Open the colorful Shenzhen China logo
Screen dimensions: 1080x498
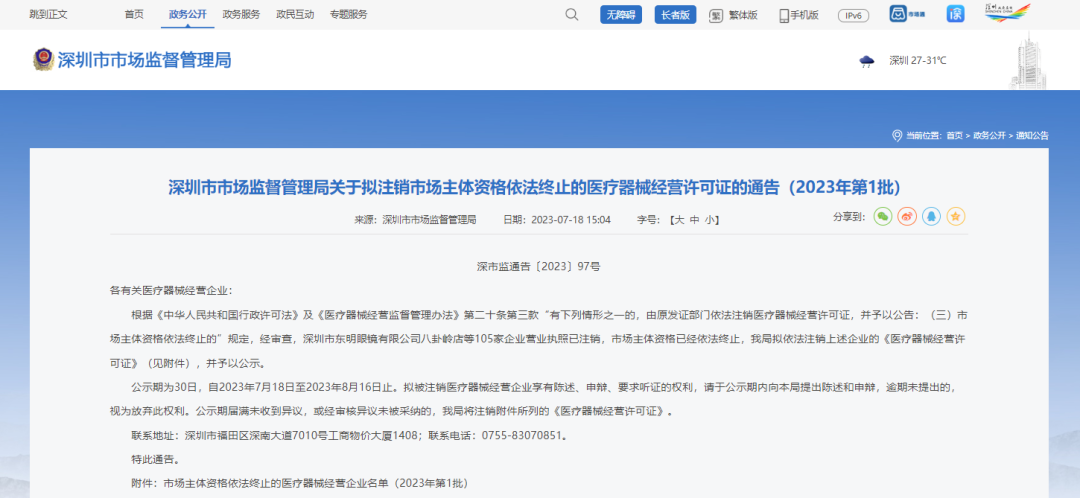[1007, 13]
